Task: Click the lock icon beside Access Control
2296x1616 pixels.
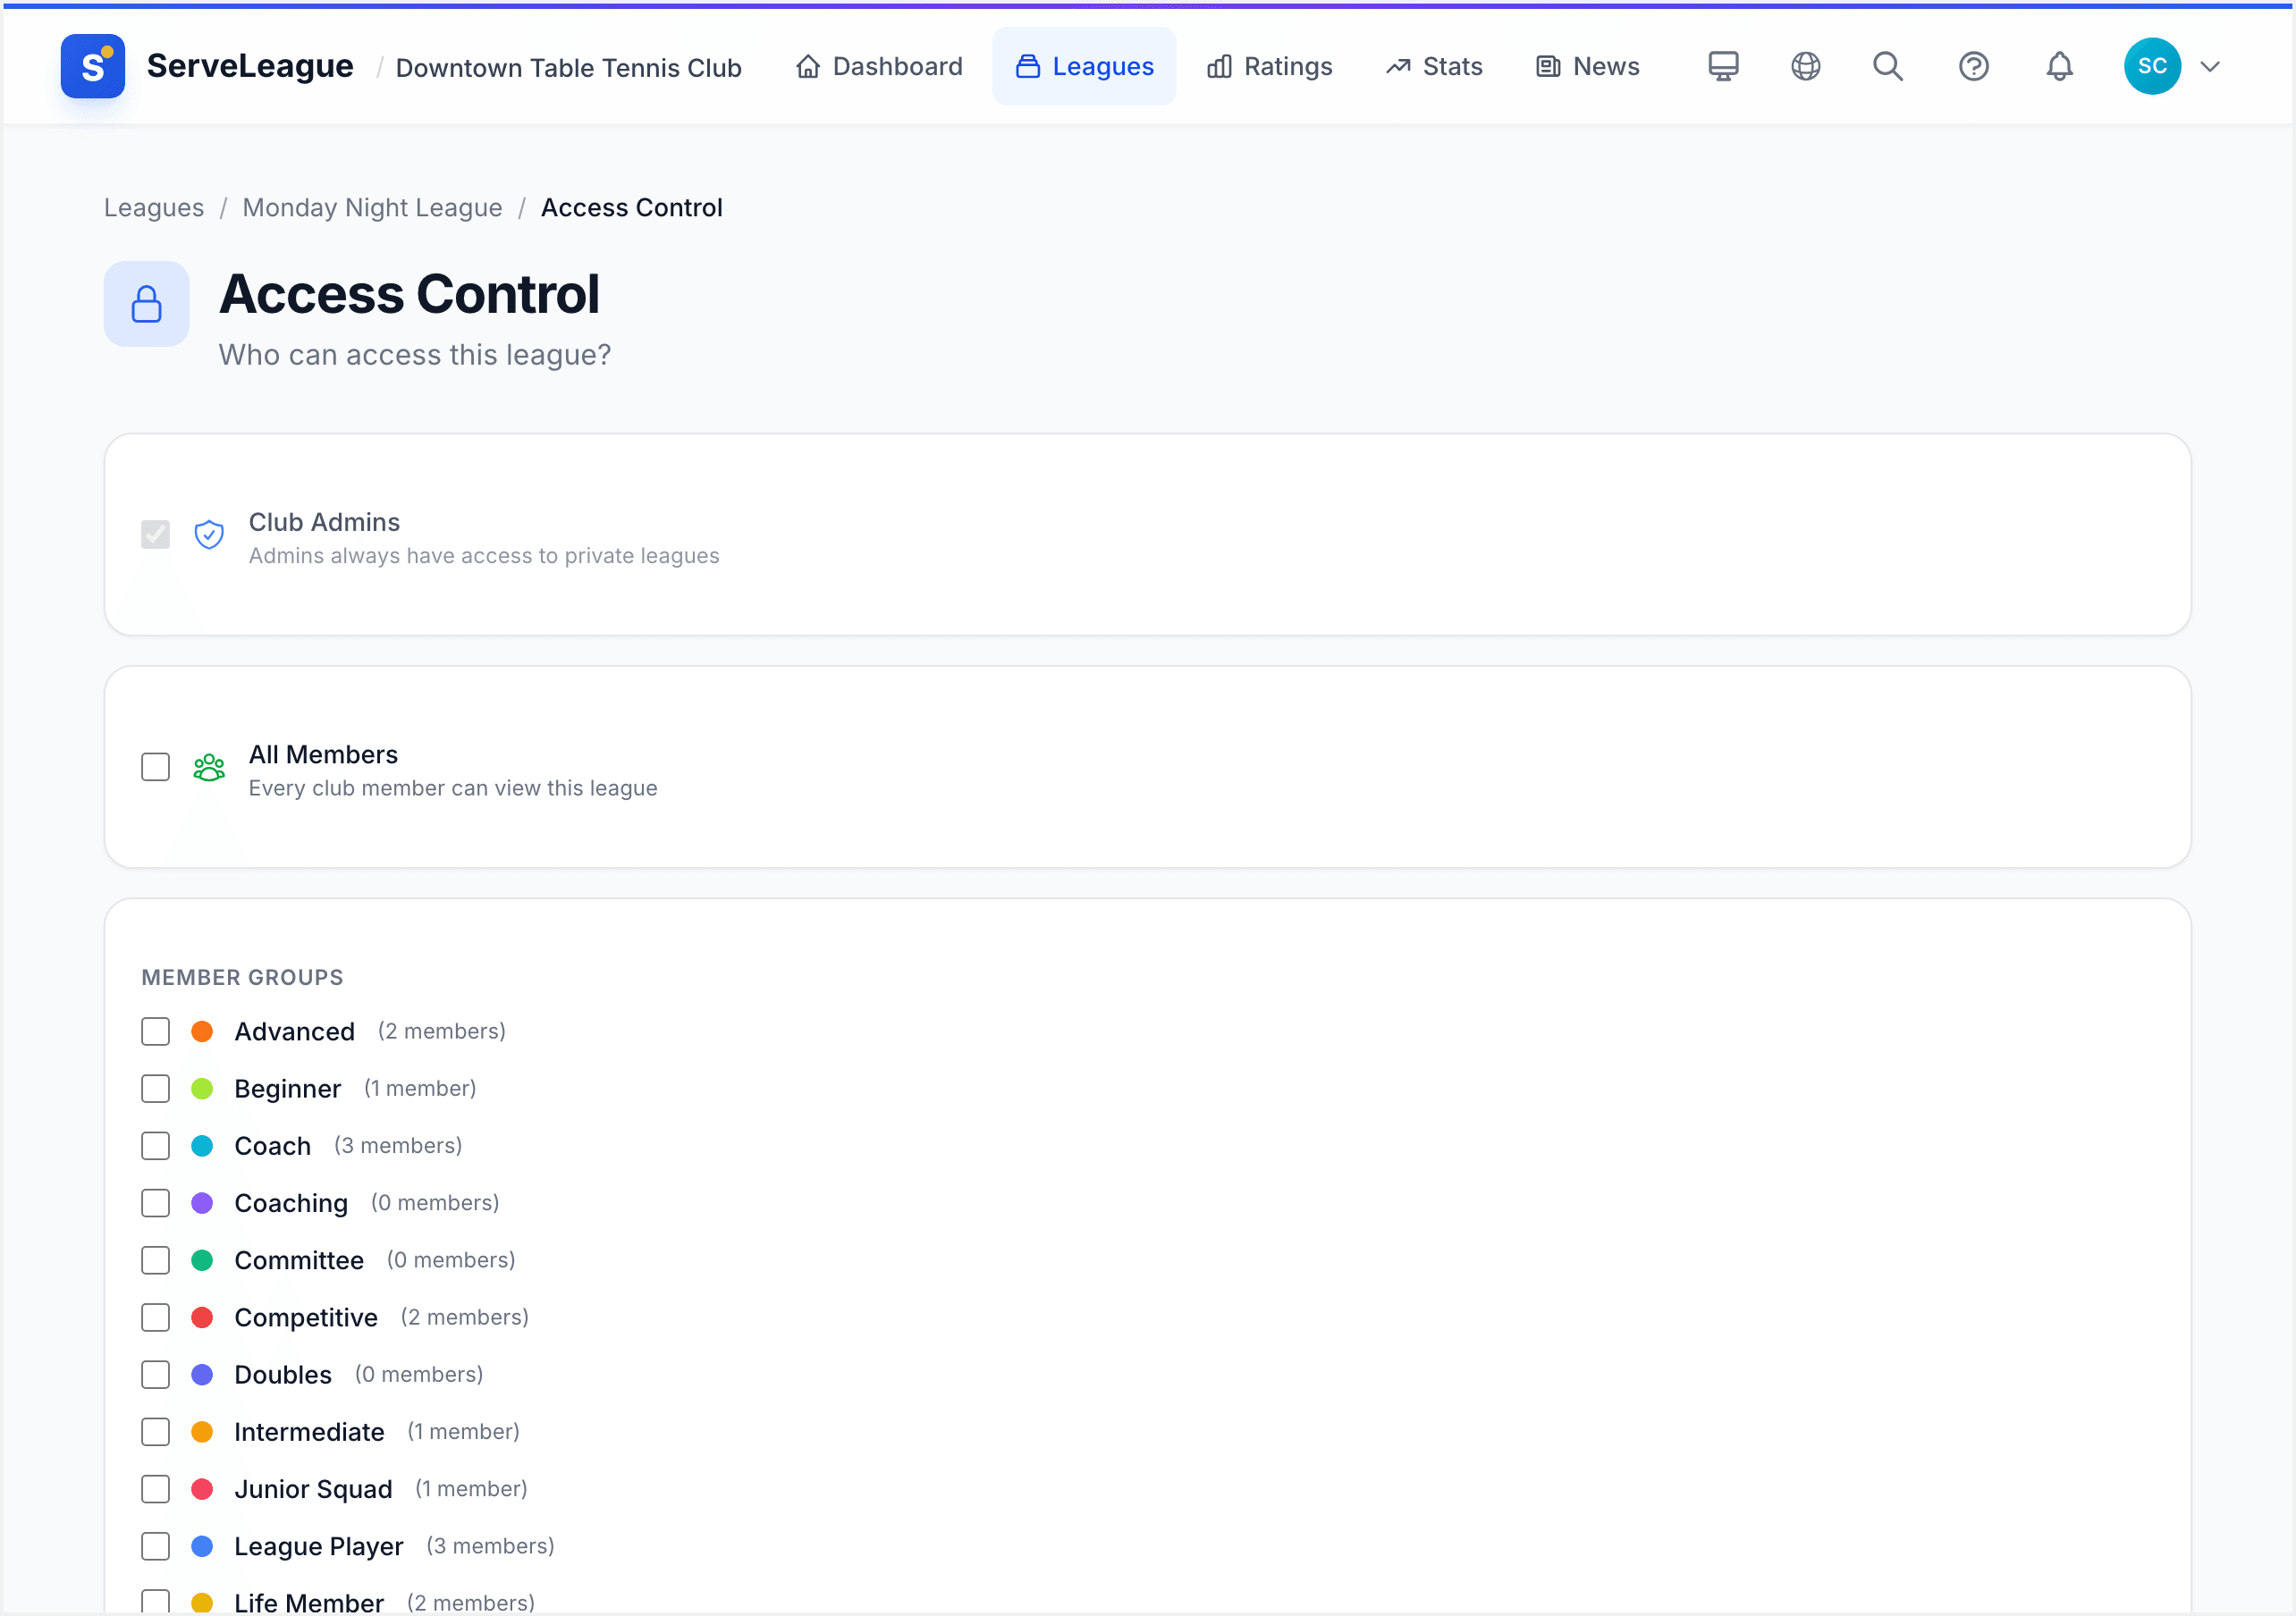Action: click(x=147, y=304)
